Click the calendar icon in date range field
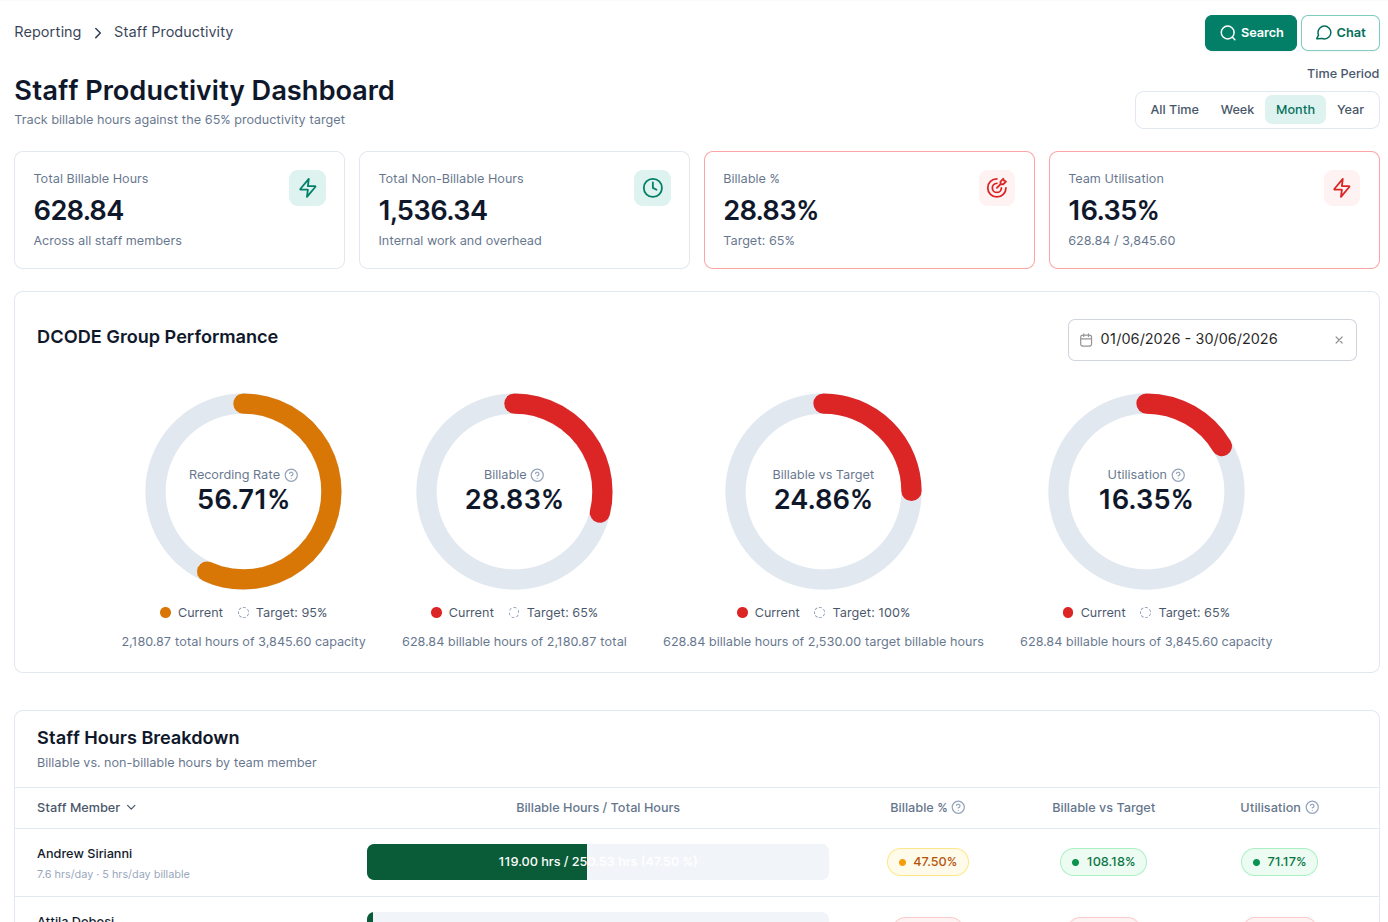1388x922 pixels. click(x=1086, y=340)
